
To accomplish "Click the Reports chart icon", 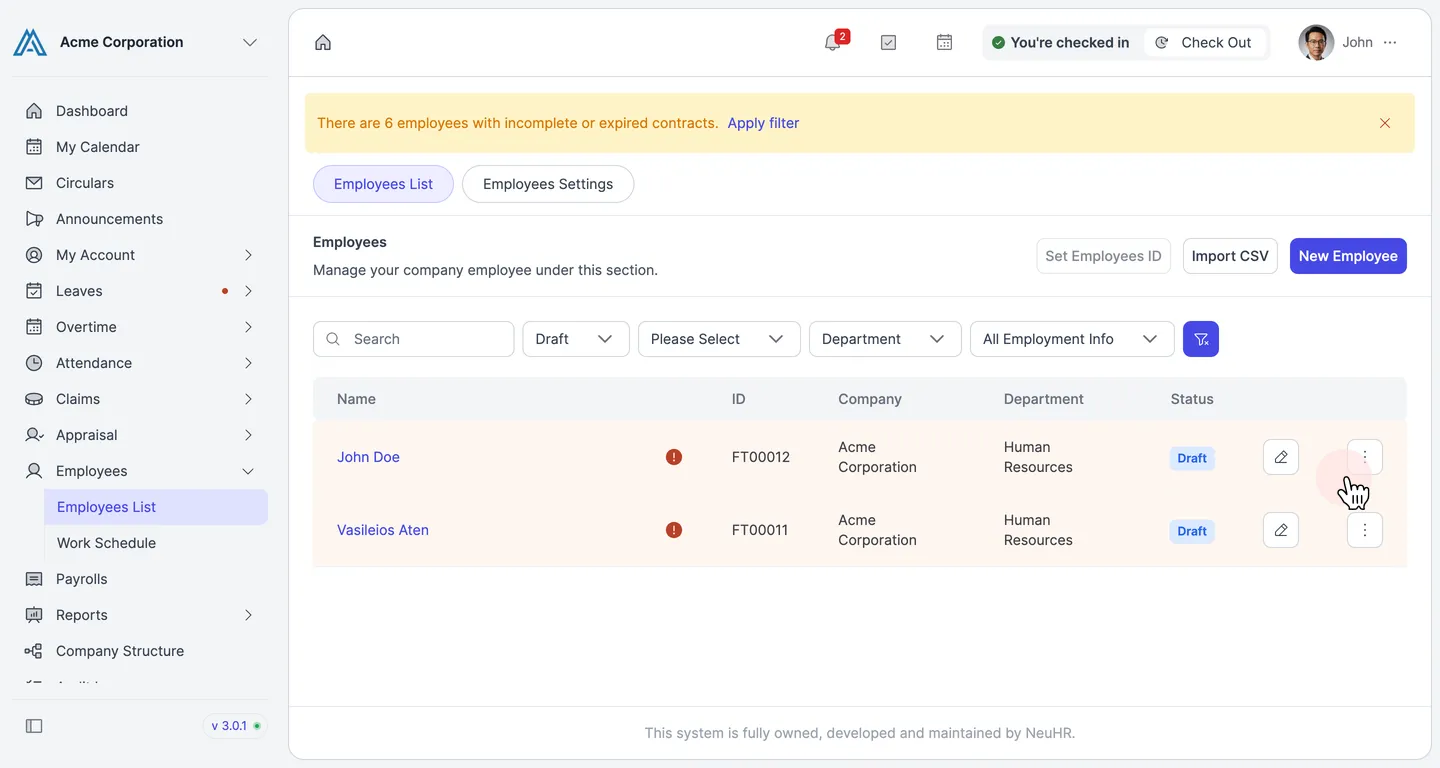I will point(34,615).
